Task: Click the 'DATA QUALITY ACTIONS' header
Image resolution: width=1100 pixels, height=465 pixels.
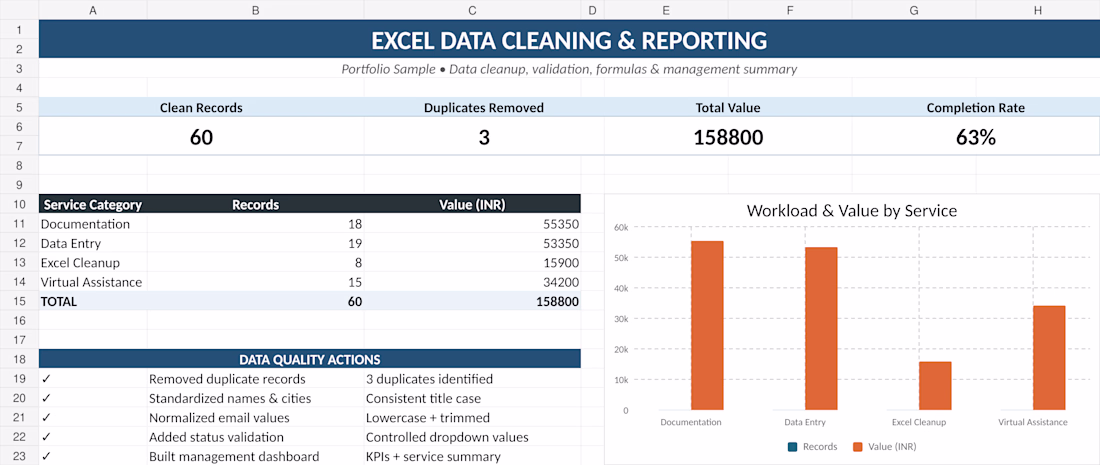Action: 309,359
